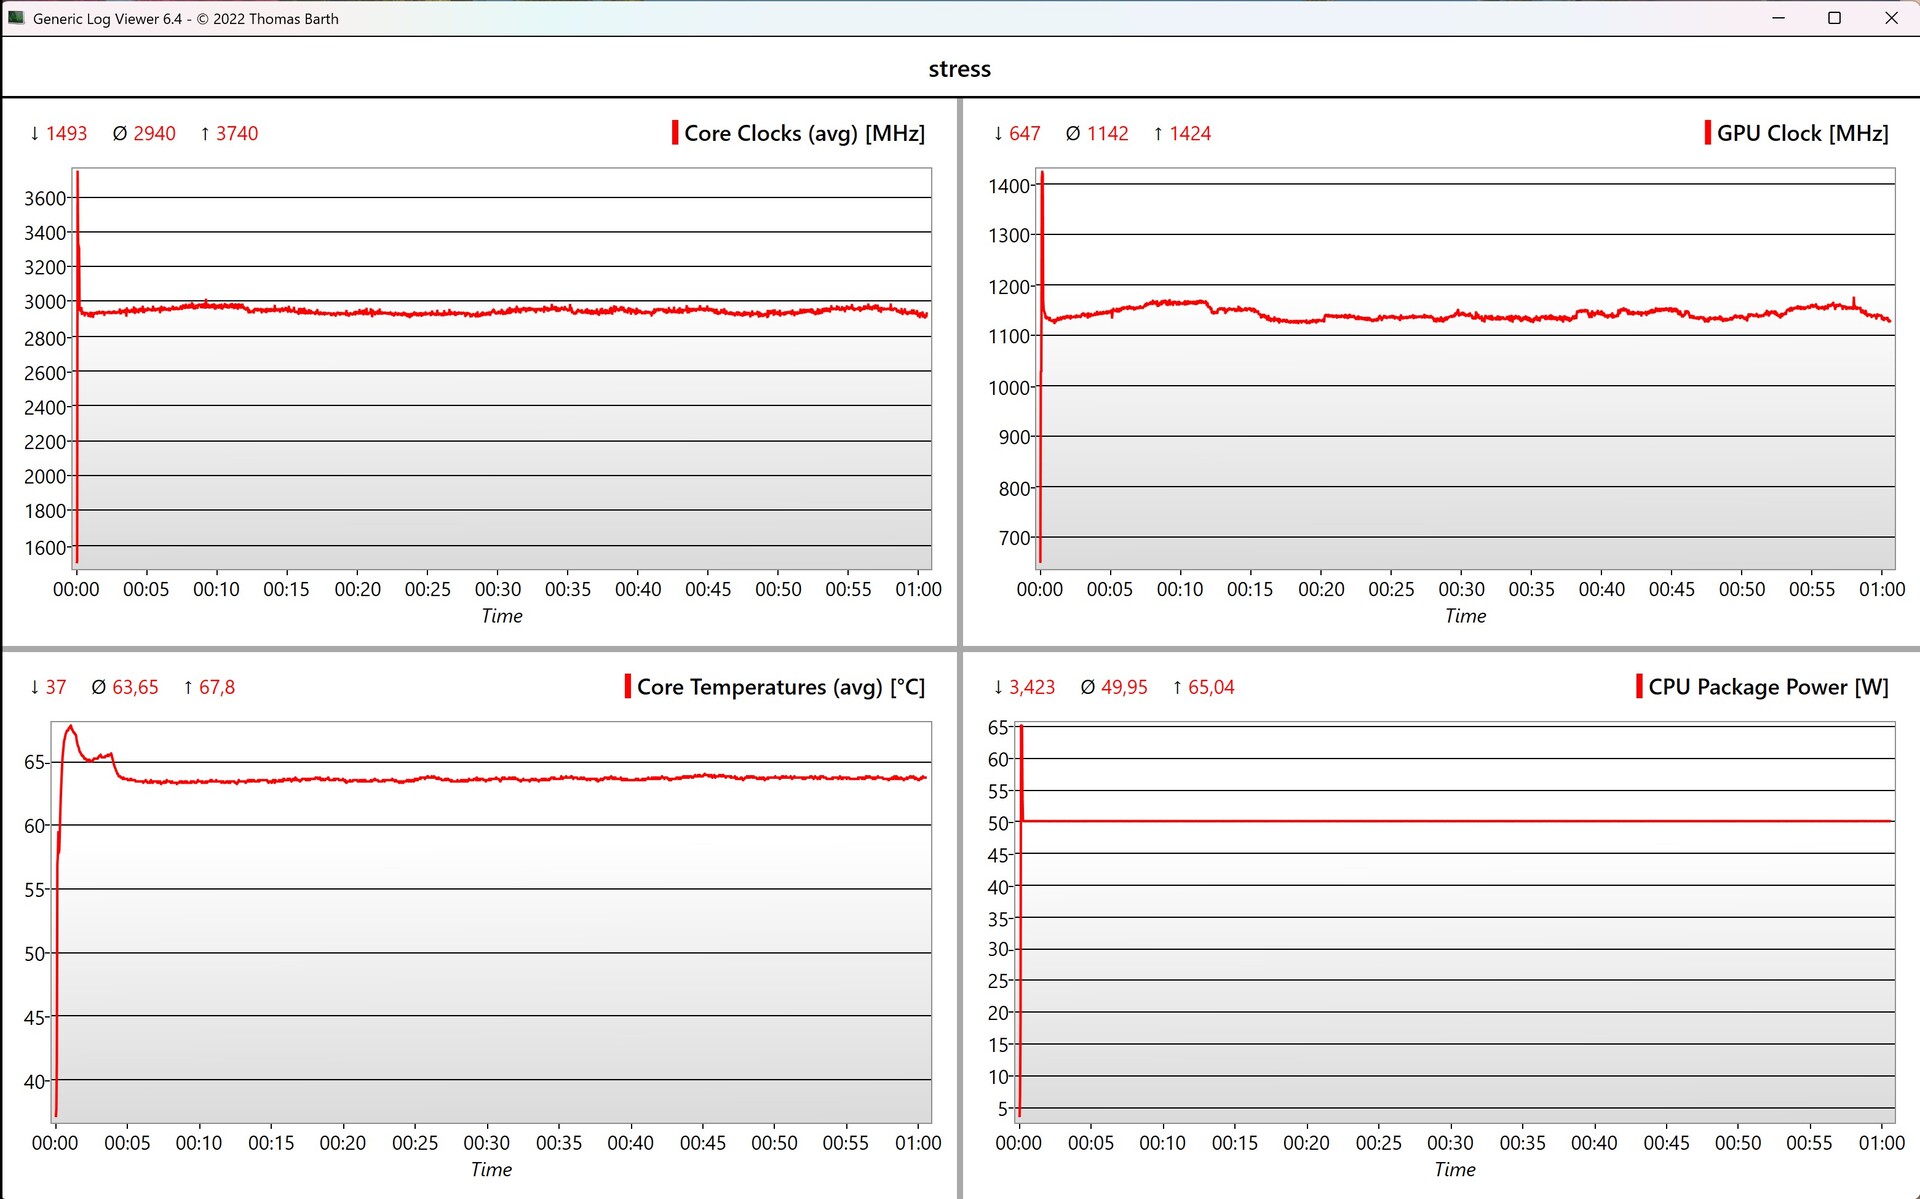Click the 00:45 marker on GPU Clock chart
The width and height of the screenshot is (1920, 1199).
[x=1671, y=589]
